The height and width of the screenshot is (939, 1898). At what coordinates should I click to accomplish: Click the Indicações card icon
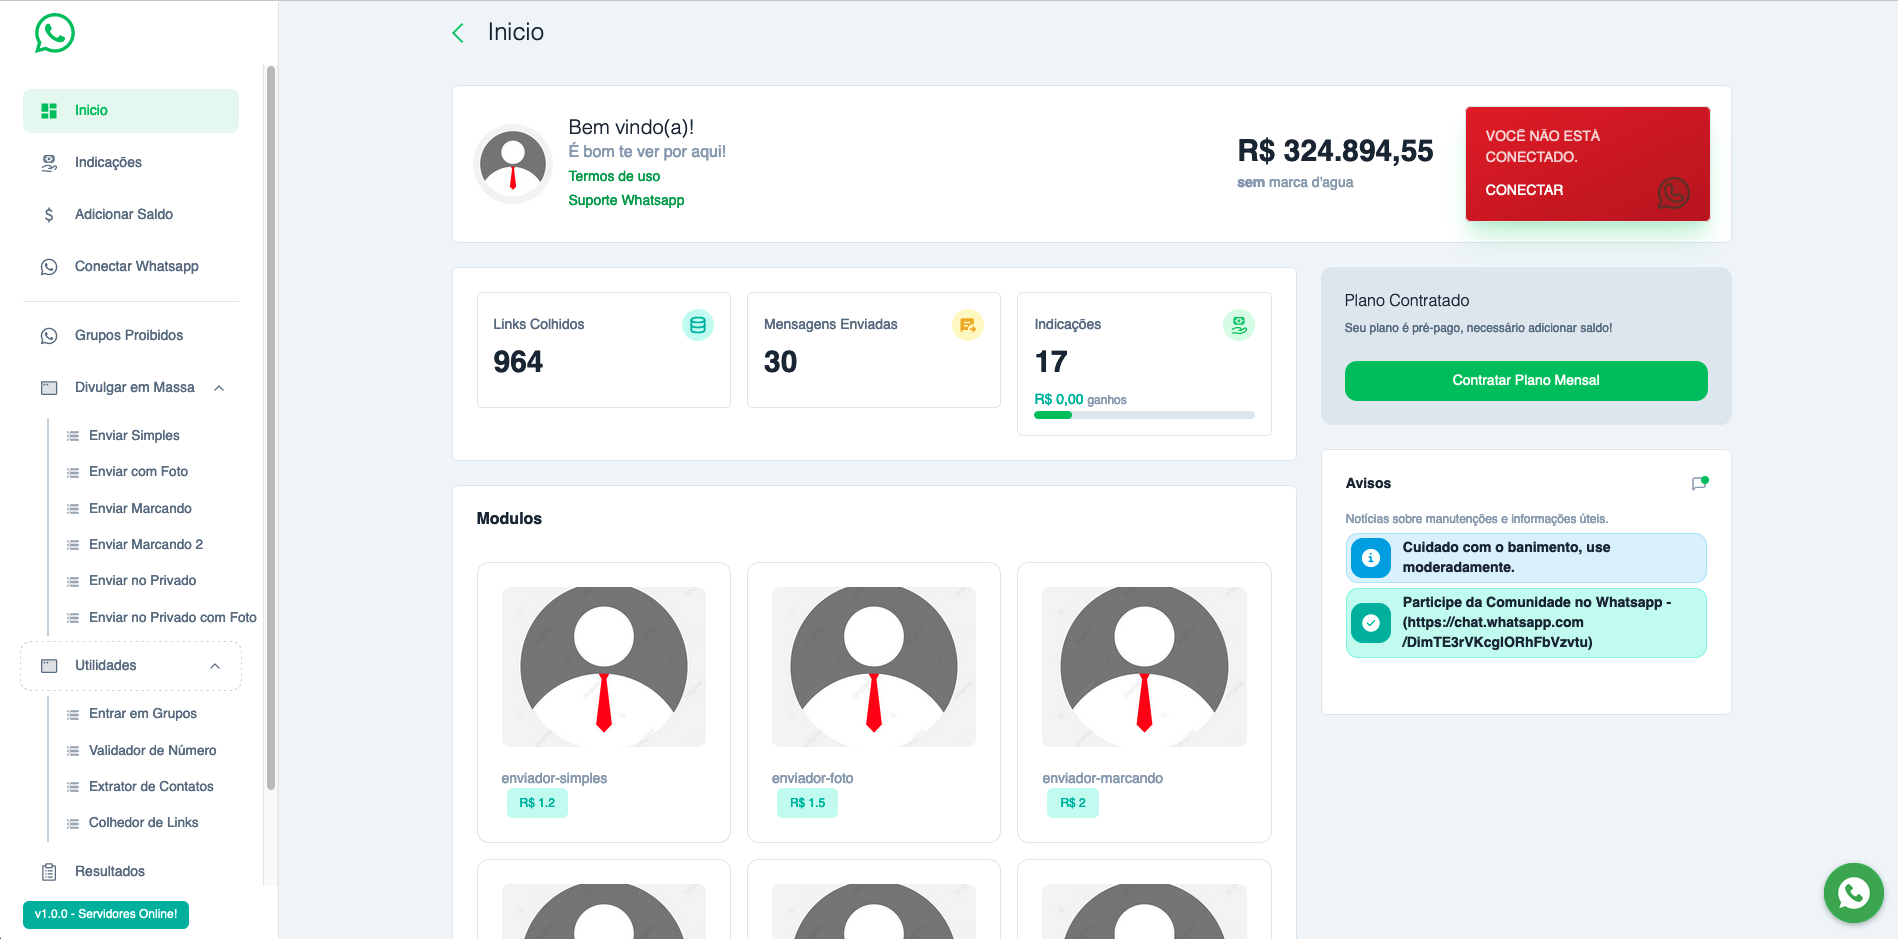(1238, 325)
